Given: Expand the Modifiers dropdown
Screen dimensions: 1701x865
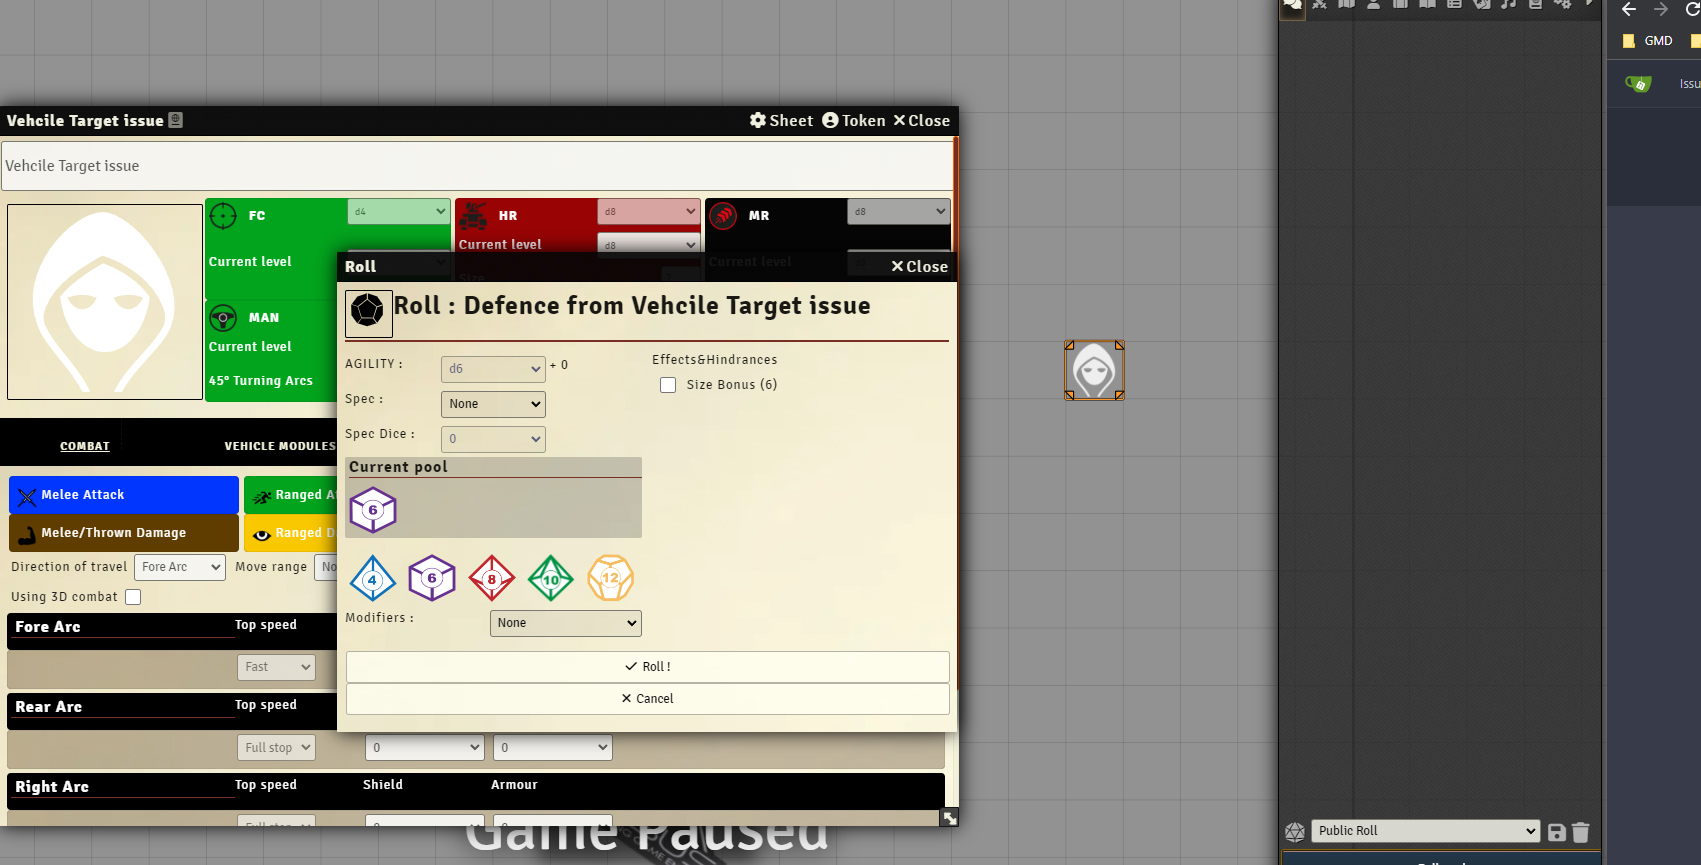Looking at the screenshot, I should (x=565, y=623).
